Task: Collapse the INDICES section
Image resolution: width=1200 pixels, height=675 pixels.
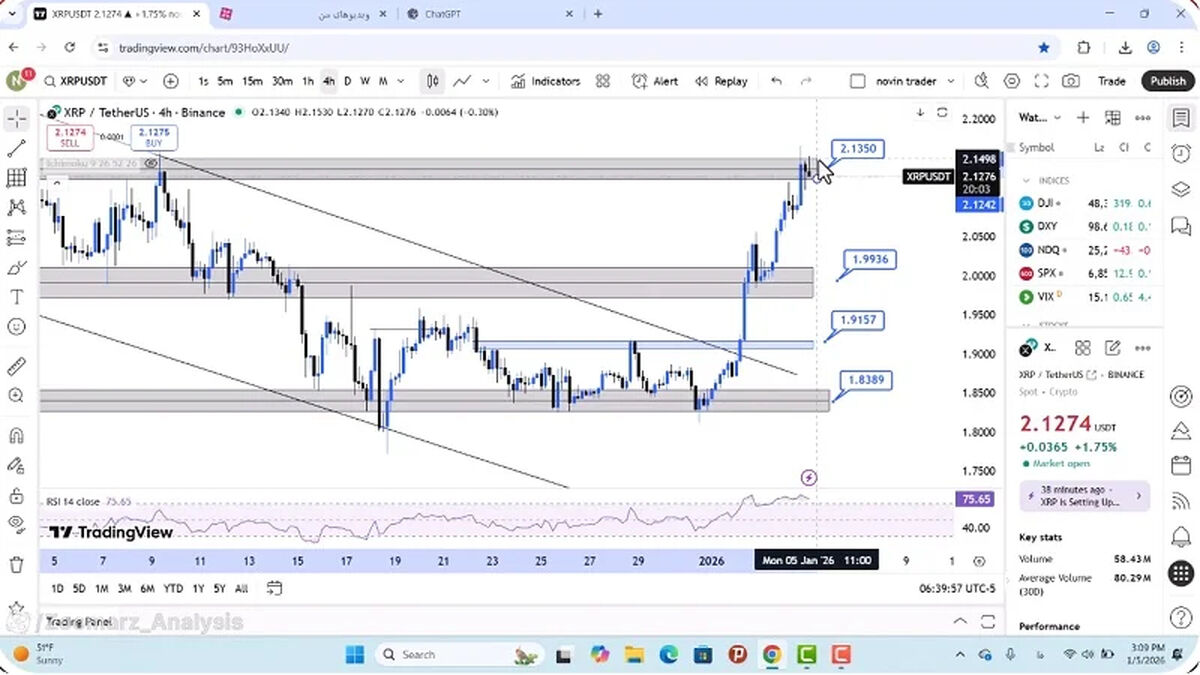Action: (x=1026, y=181)
